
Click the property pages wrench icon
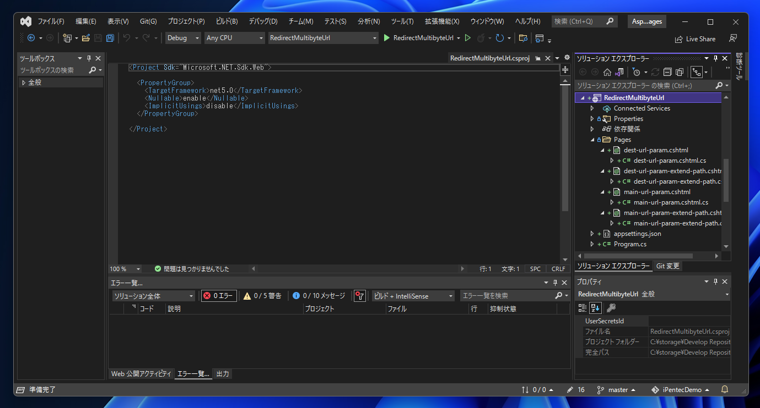coord(611,308)
